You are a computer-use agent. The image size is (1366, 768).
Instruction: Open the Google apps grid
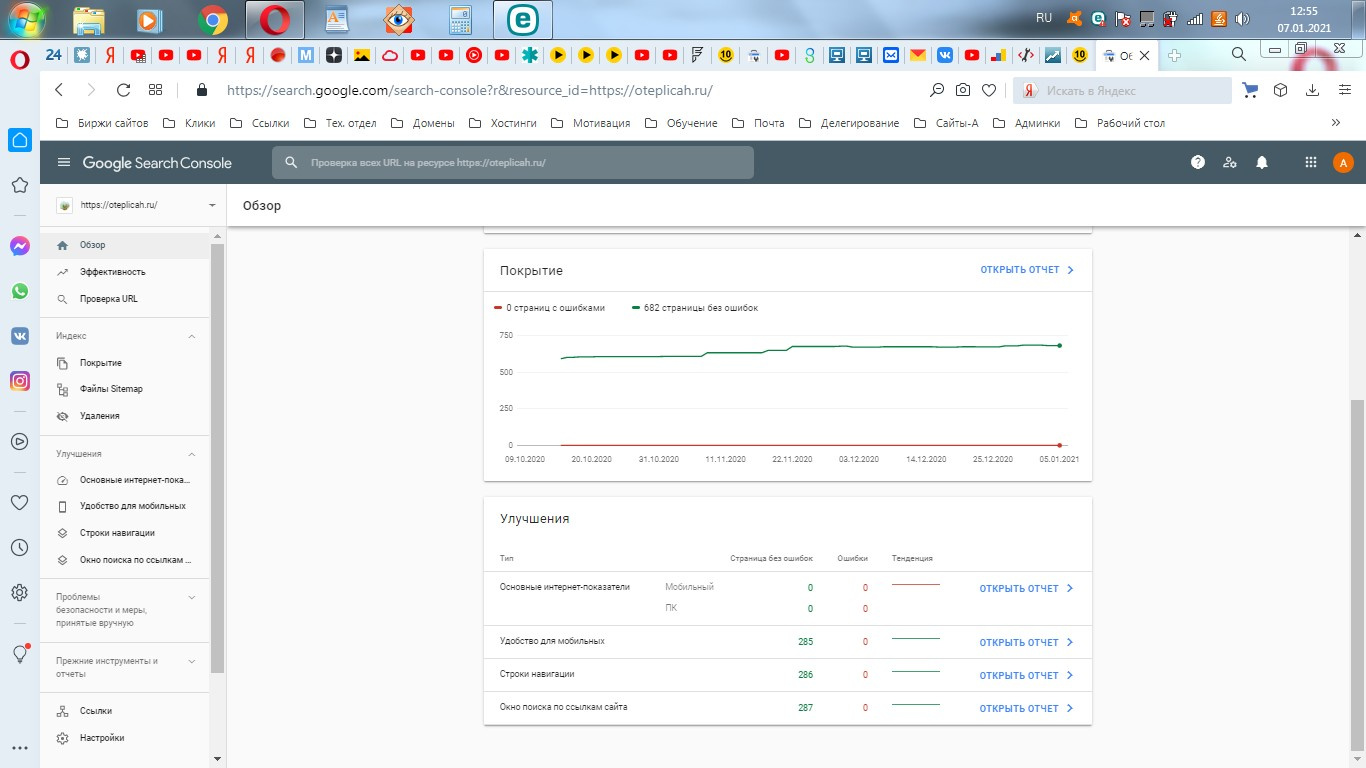click(x=1311, y=163)
